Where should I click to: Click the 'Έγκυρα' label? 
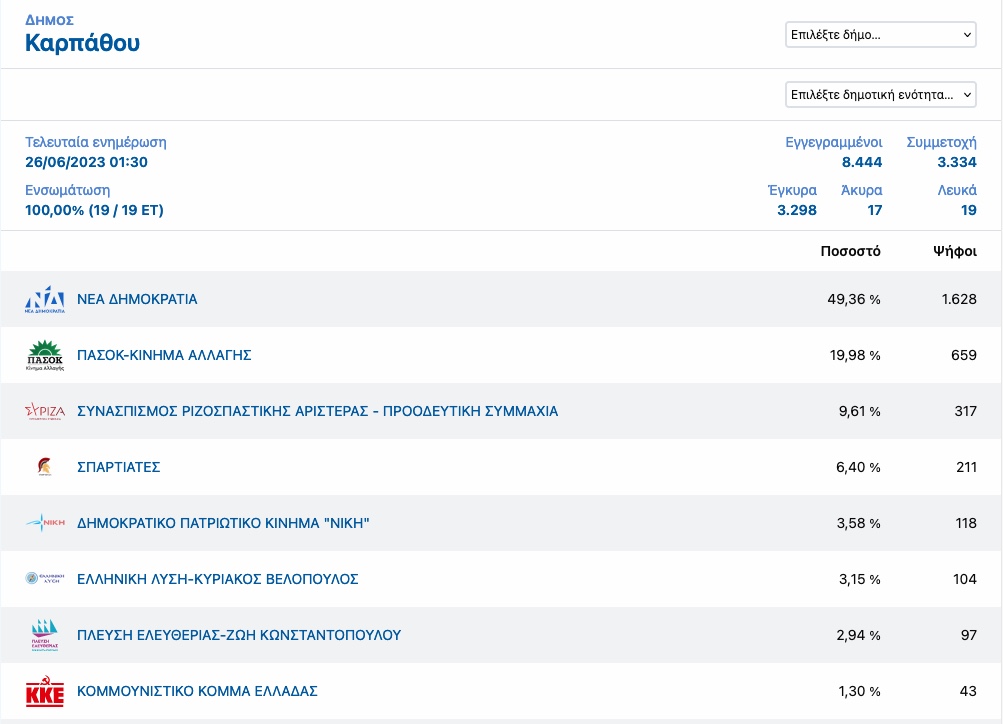792,190
